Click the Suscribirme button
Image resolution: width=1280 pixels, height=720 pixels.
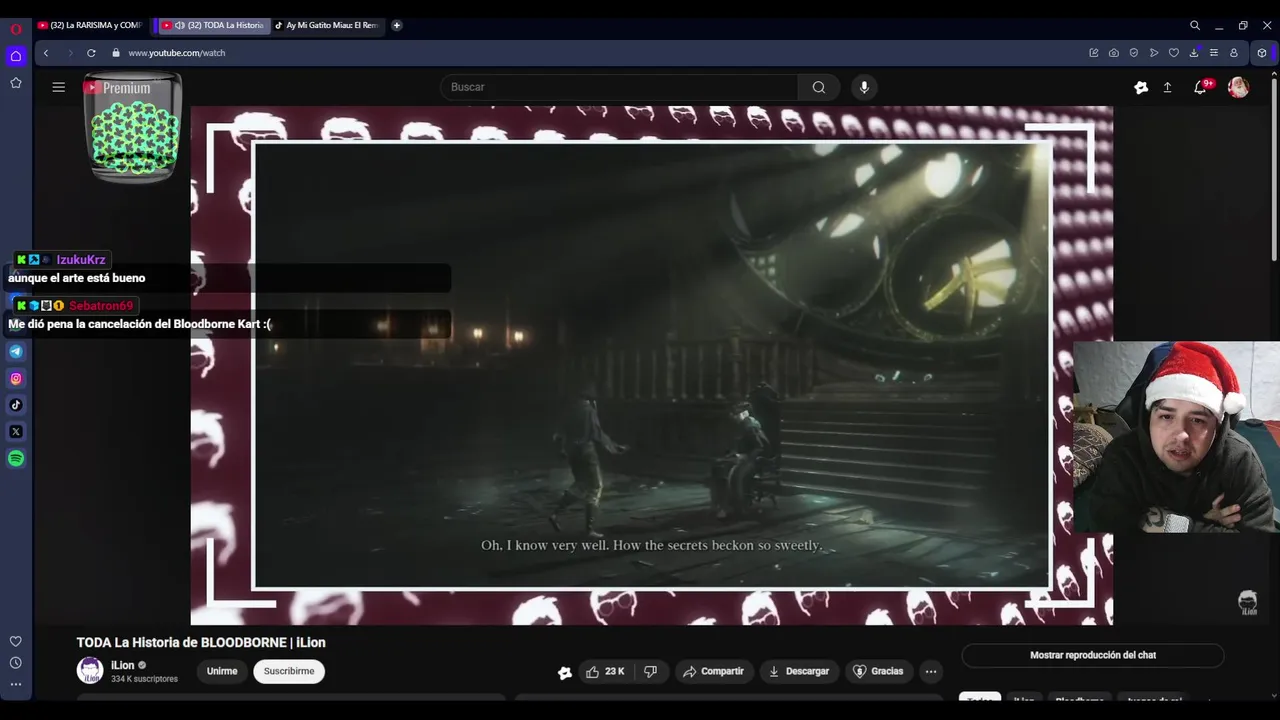click(x=289, y=671)
